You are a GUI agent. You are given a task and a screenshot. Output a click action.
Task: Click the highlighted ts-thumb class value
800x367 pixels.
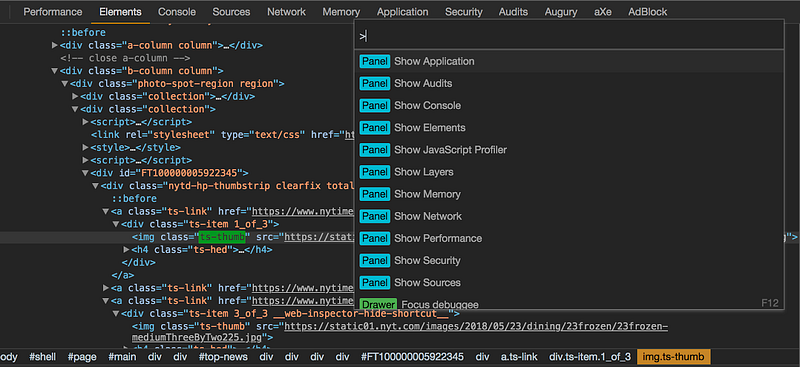[x=222, y=237]
